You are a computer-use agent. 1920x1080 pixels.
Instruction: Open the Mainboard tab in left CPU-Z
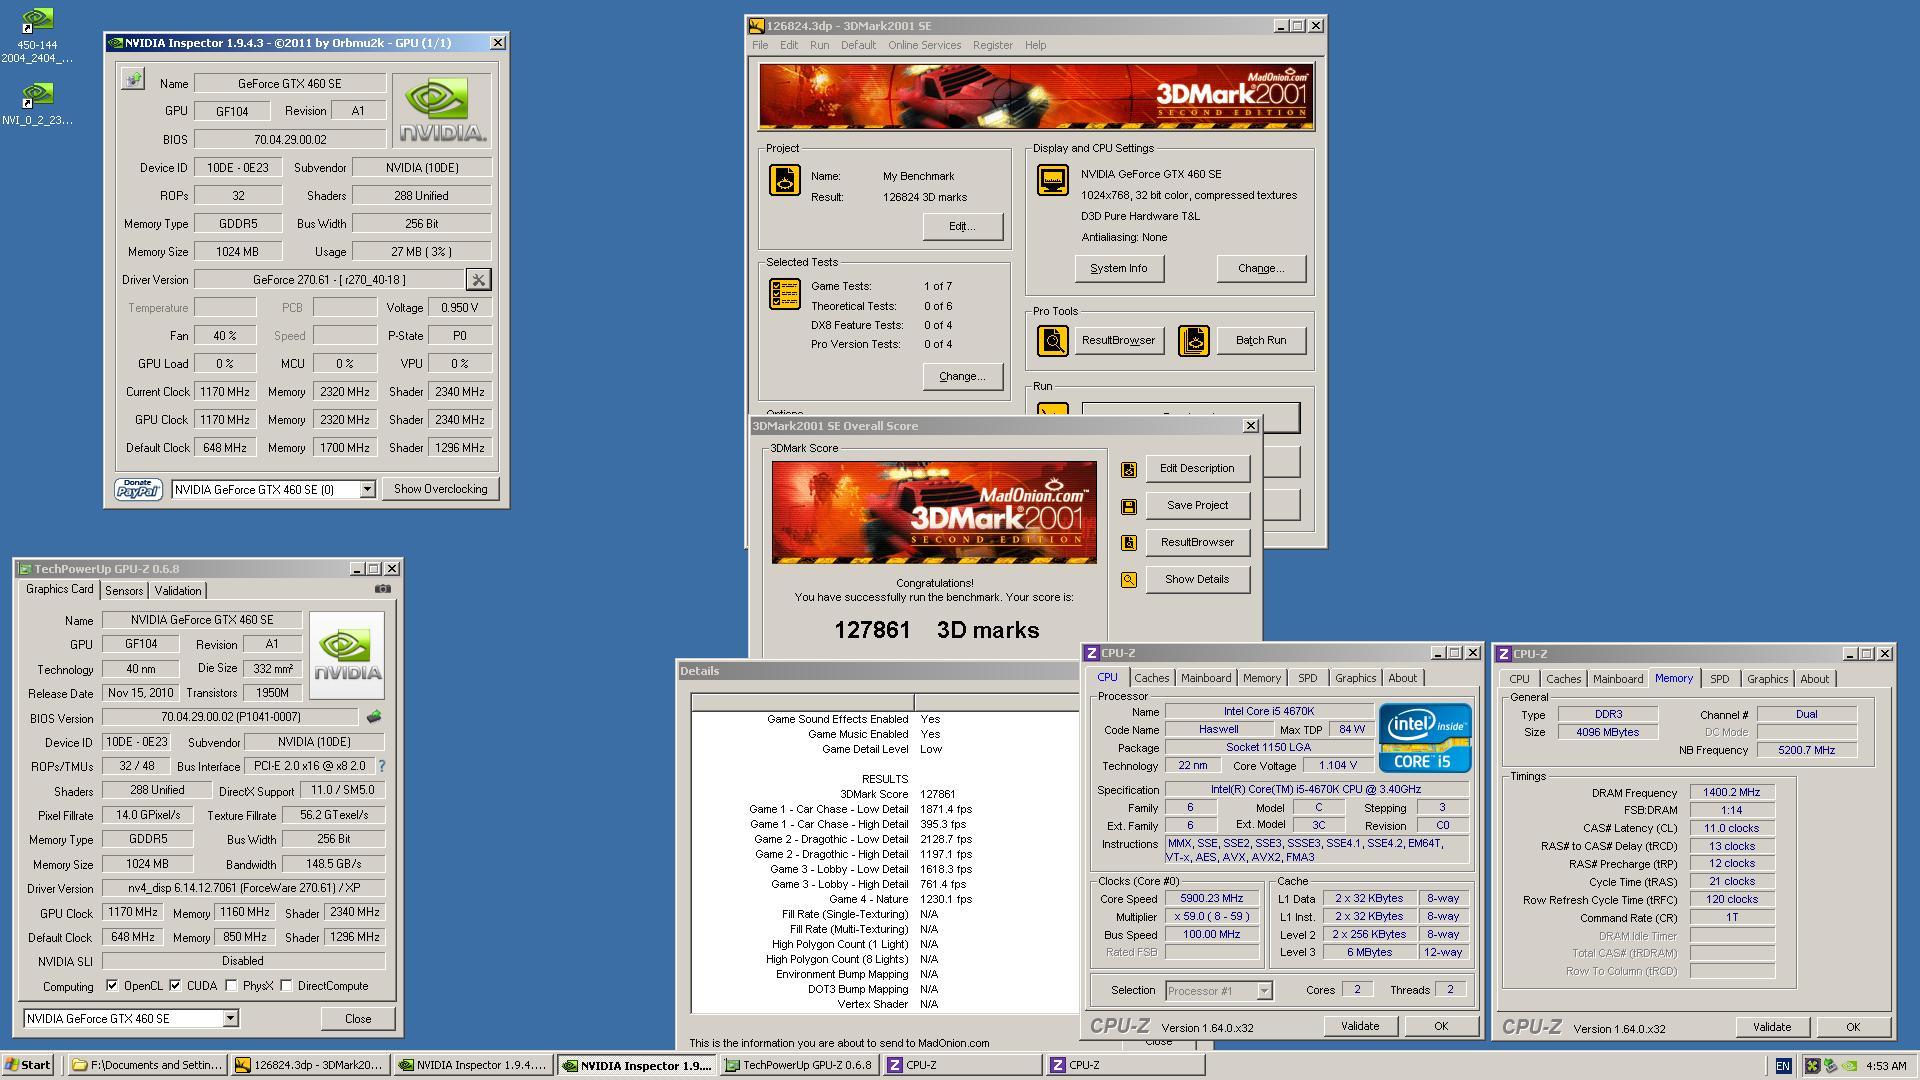(1206, 678)
